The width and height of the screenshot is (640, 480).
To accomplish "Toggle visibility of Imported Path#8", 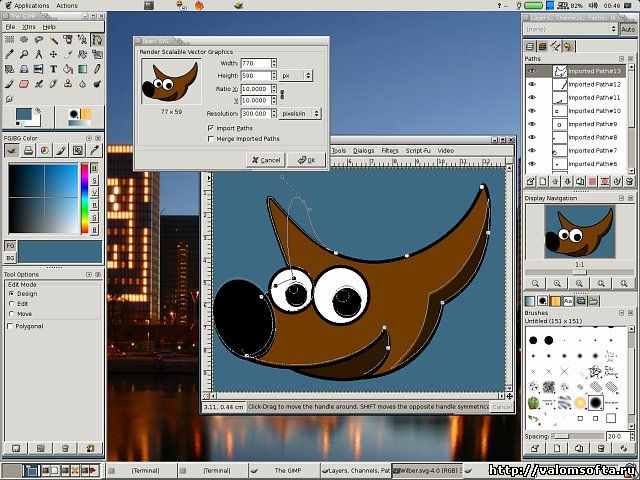I will pos(532,137).
